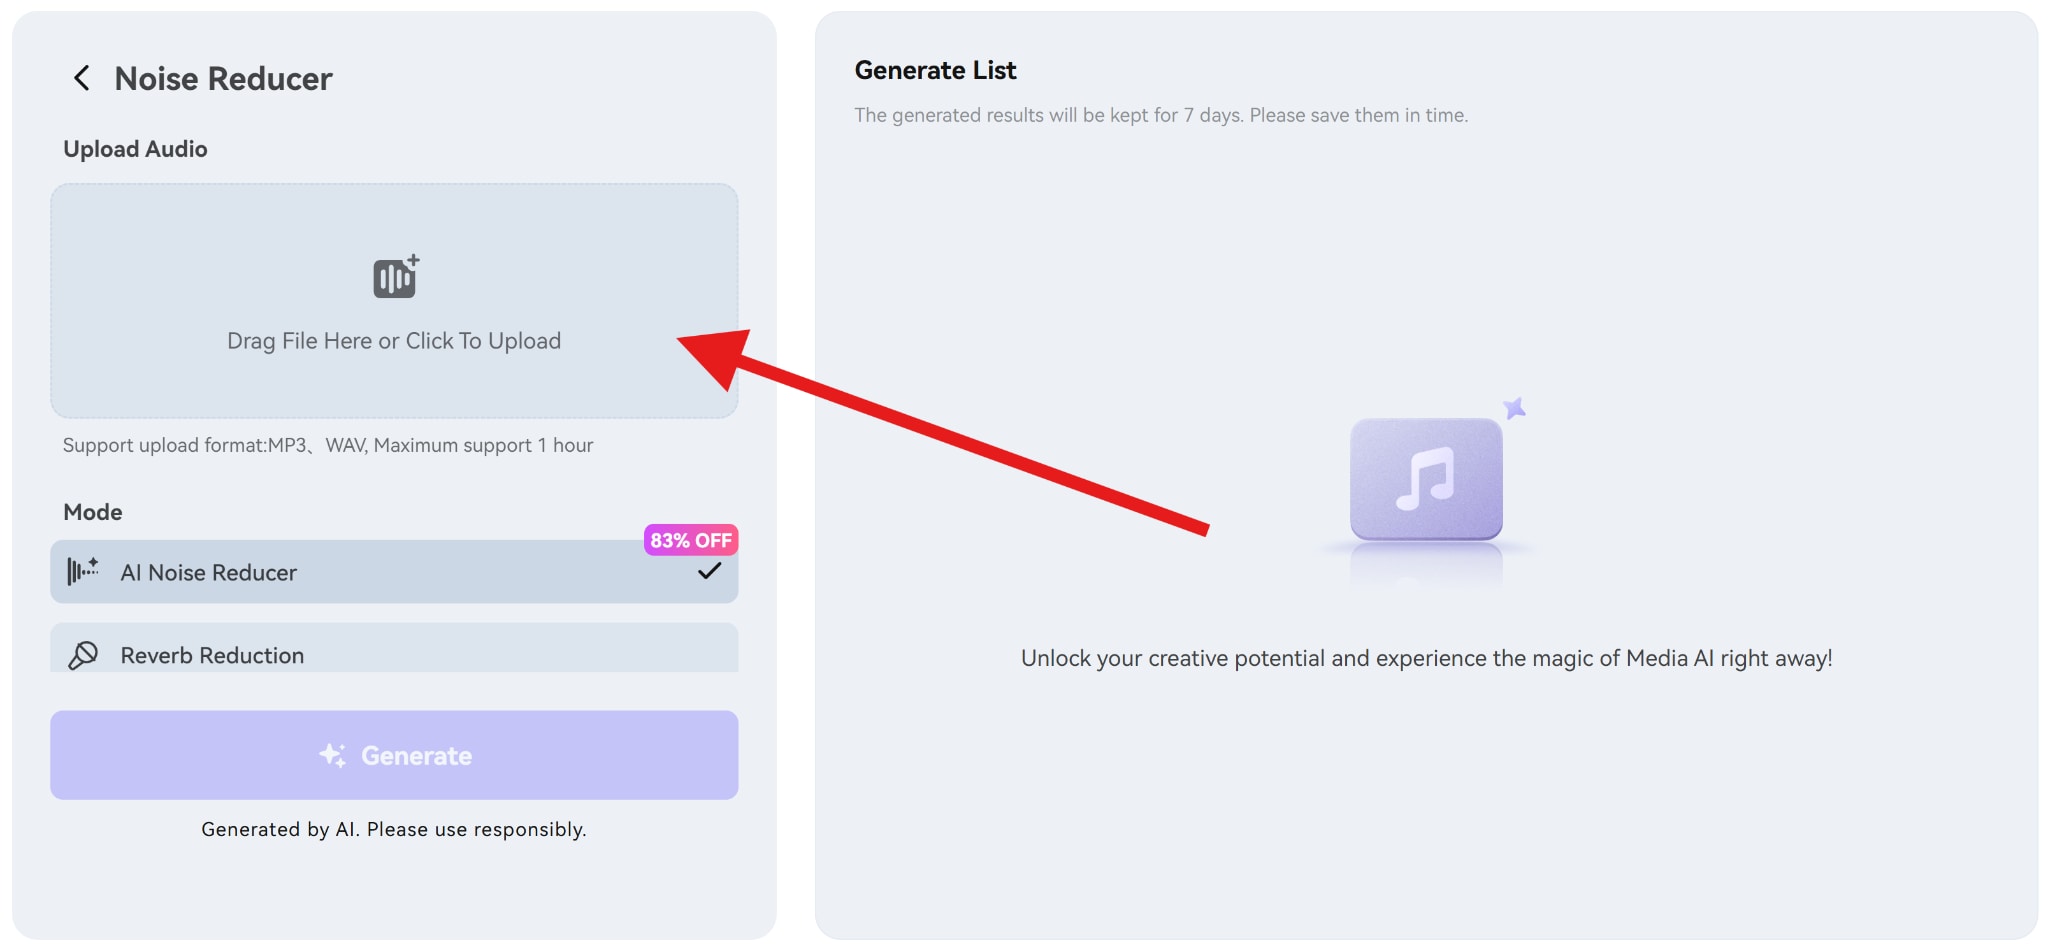Click the Drag File Here upload area
Image resolution: width=2048 pixels, height=950 pixels.
tap(394, 300)
